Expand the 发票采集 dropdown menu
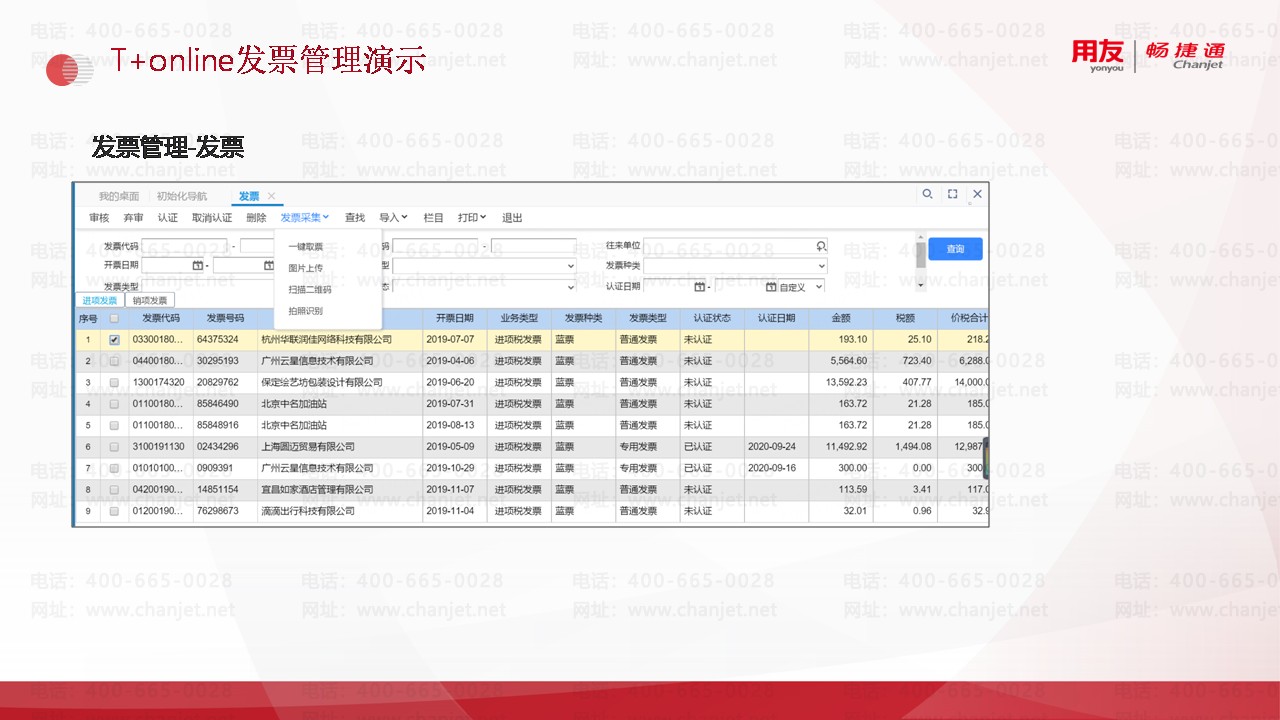Image resolution: width=1280 pixels, height=720 pixels. [x=305, y=217]
